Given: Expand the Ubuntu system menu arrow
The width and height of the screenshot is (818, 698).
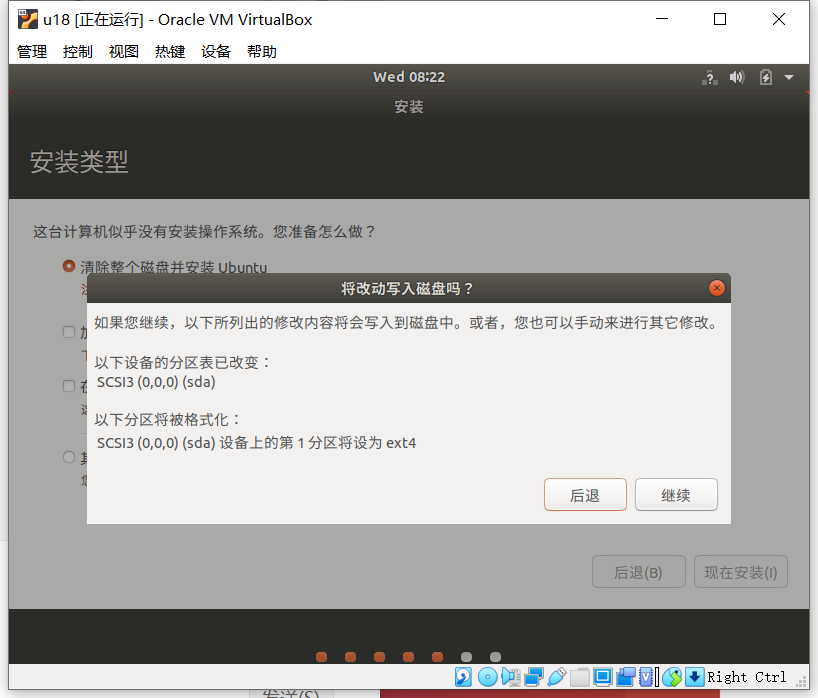Looking at the screenshot, I should pyautogui.click(x=789, y=77).
